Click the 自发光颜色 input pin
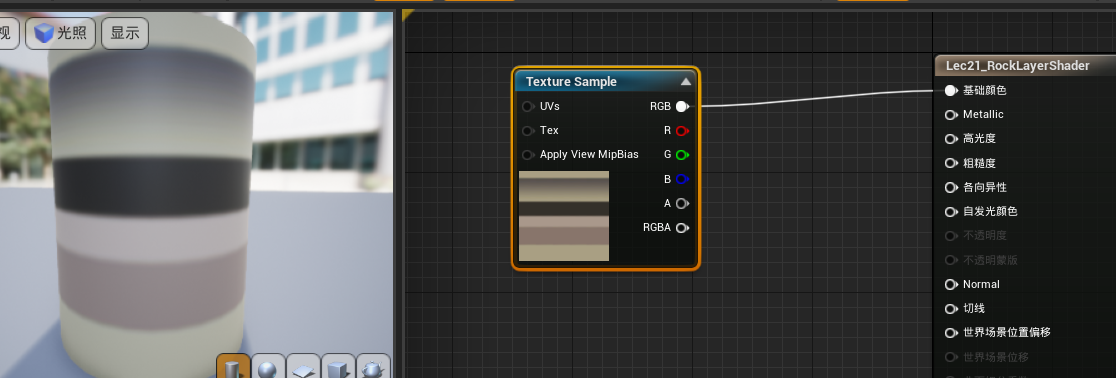 pos(951,211)
